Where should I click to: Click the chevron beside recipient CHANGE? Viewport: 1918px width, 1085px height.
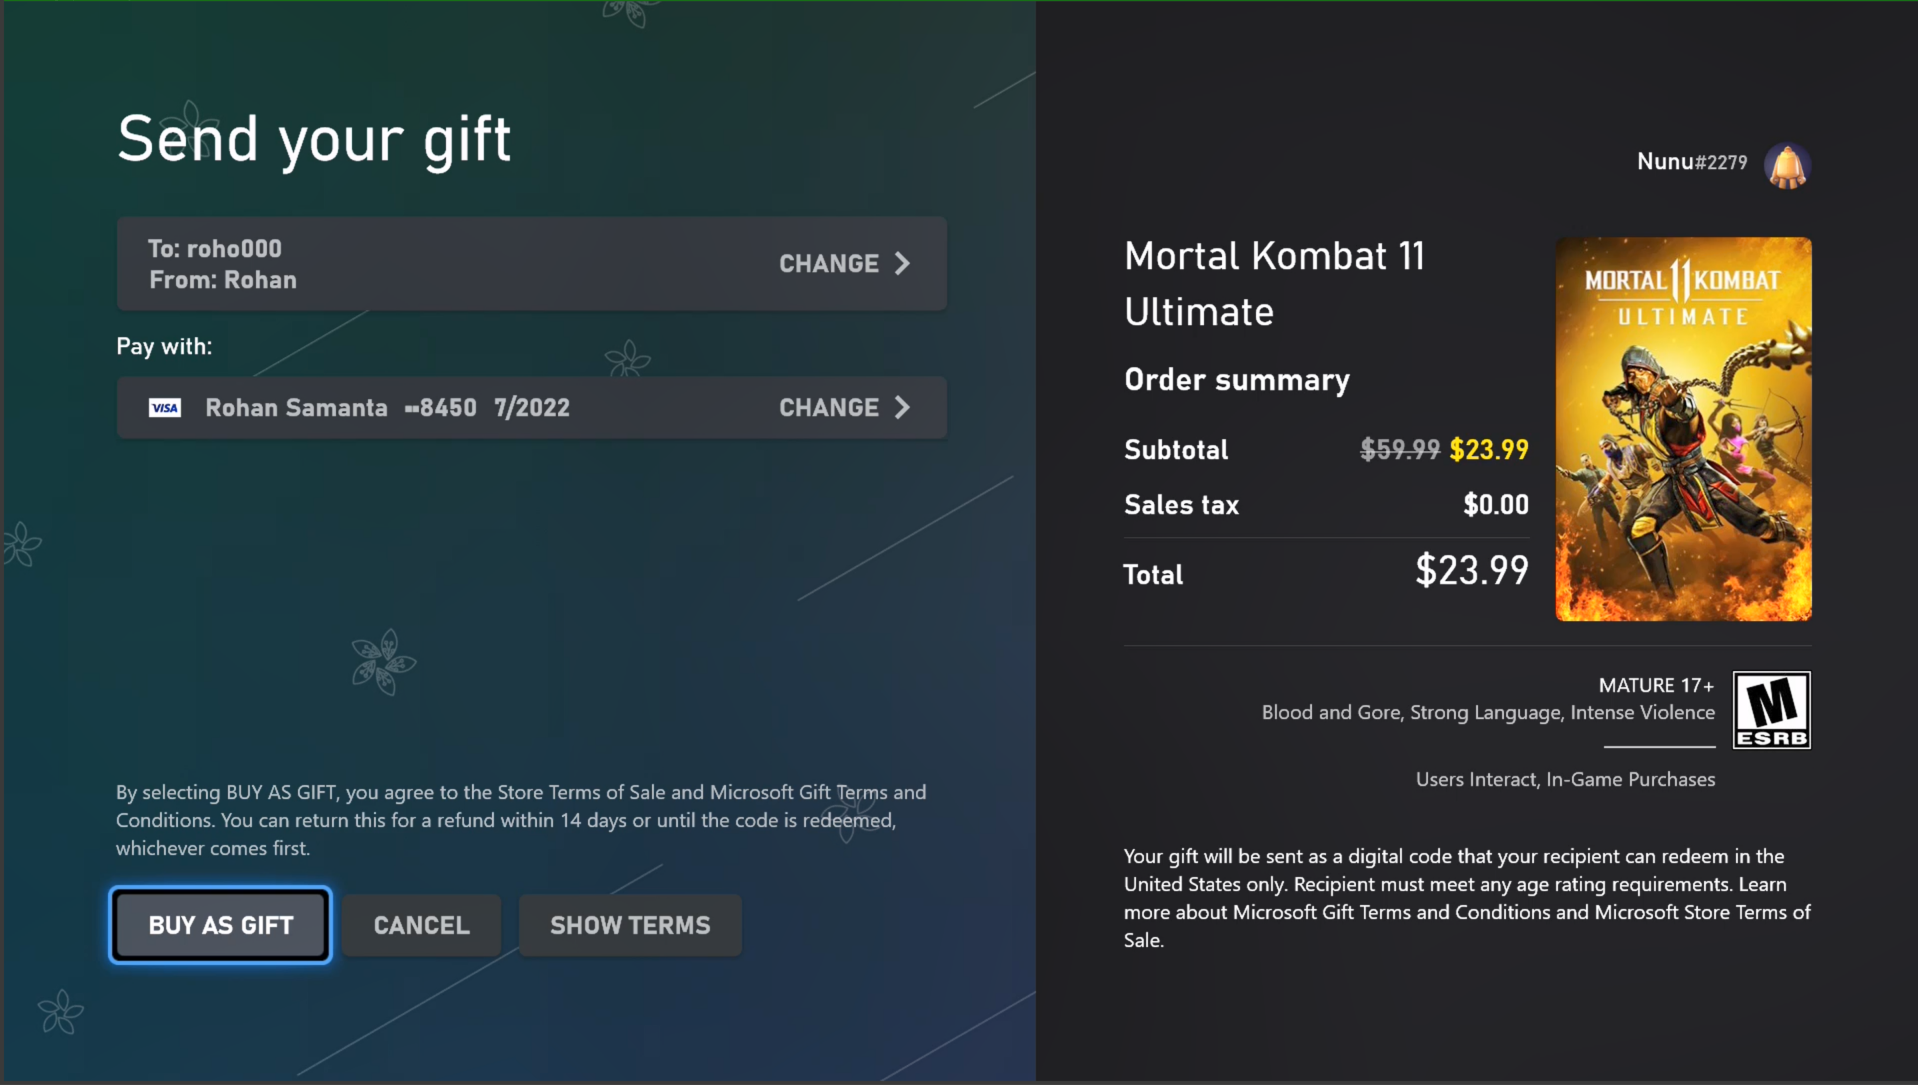[902, 264]
